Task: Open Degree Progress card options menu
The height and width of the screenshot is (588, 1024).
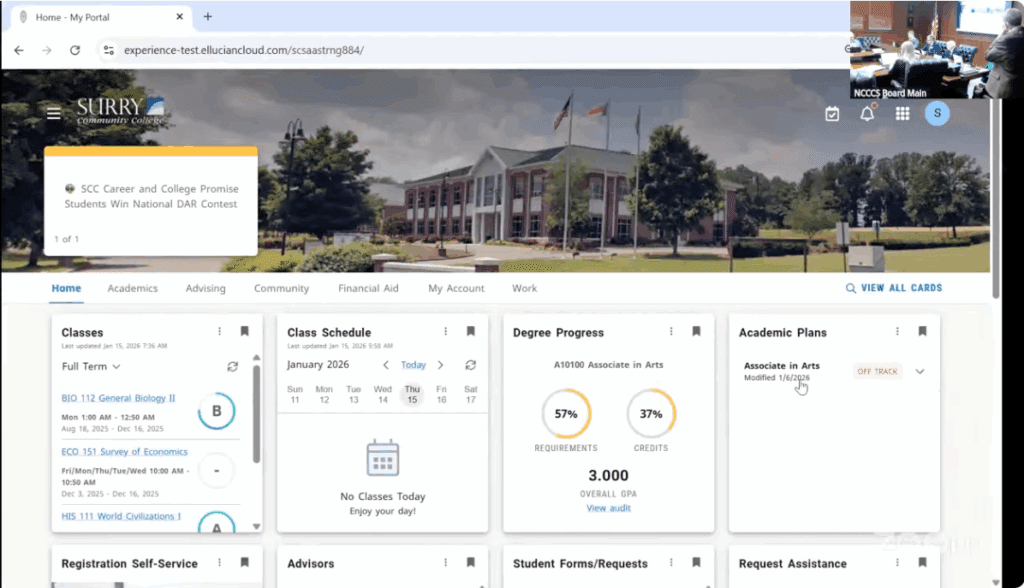Action: [671, 332]
